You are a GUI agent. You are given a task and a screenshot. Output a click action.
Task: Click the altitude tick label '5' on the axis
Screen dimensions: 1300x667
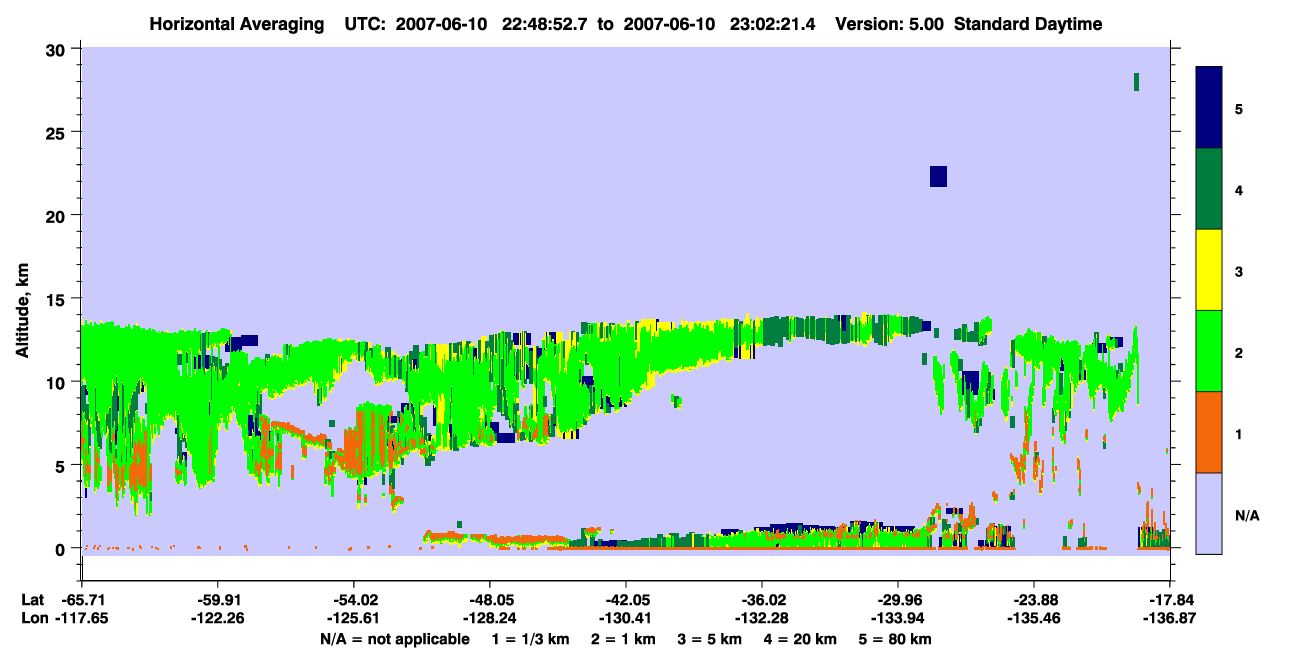point(62,465)
